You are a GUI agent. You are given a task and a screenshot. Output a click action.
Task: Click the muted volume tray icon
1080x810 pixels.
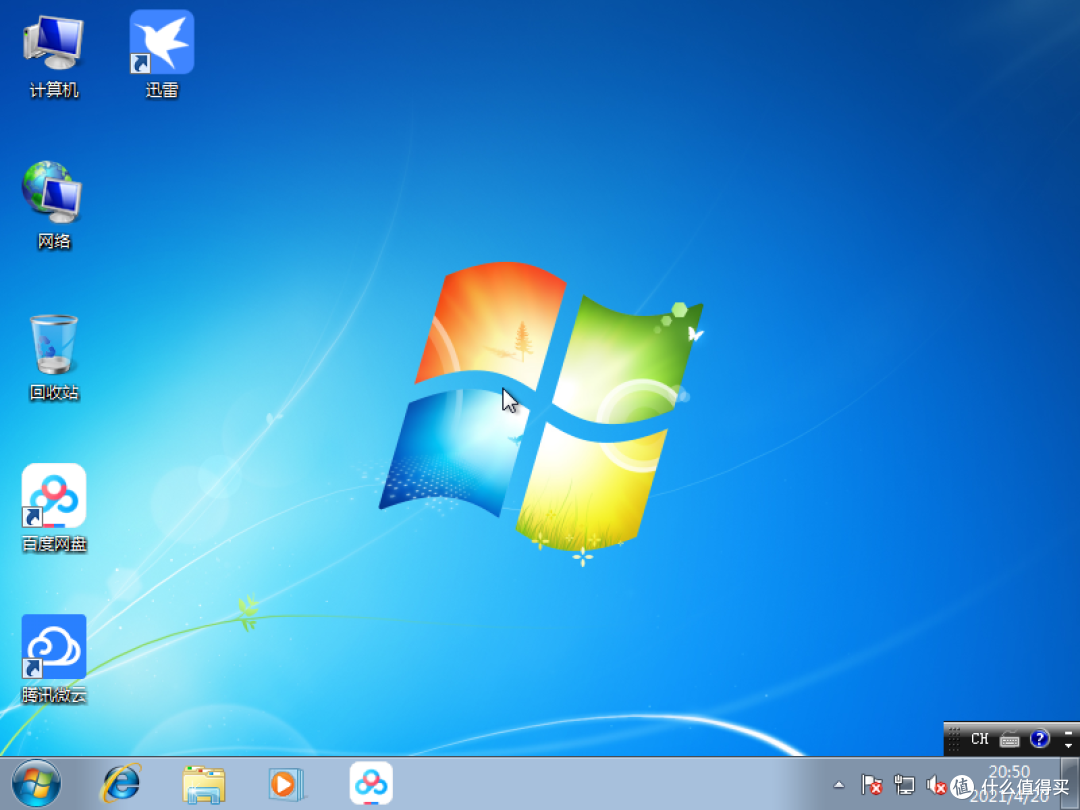tap(935, 785)
